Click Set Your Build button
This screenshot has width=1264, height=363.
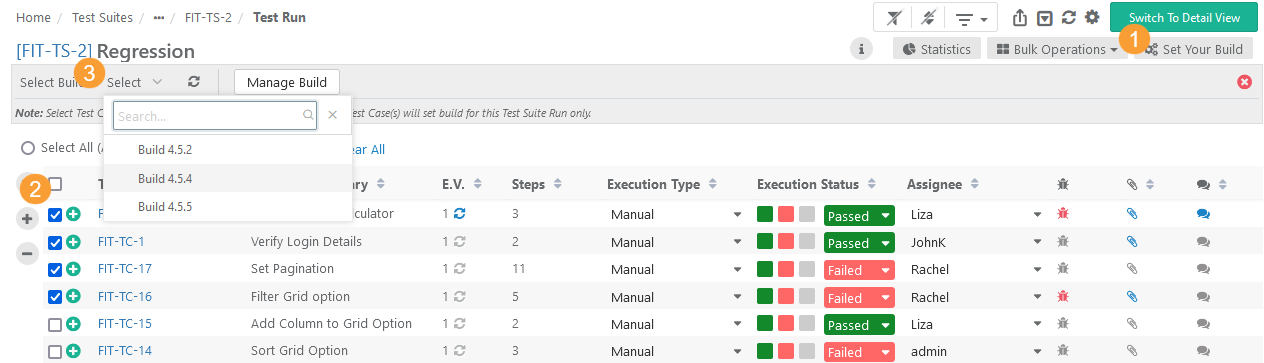click(1194, 49)
